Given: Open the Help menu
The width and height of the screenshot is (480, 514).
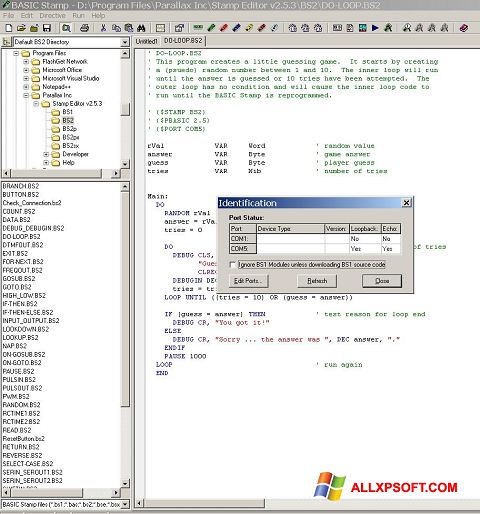Looking at the screenshot, I should coord(98,16).
